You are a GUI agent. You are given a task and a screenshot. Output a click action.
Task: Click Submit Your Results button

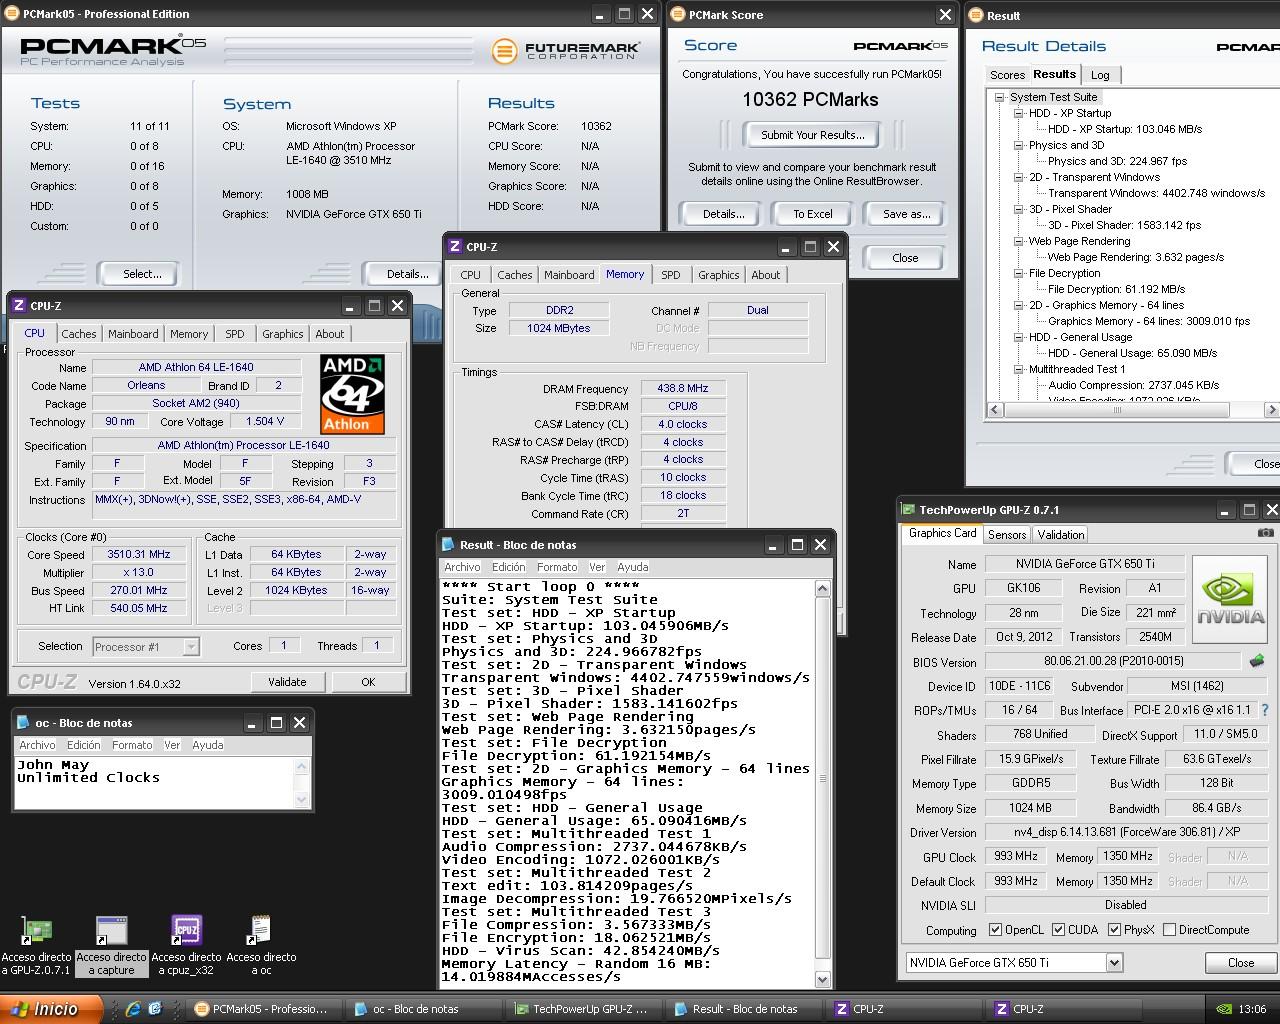tap(812, 135)
